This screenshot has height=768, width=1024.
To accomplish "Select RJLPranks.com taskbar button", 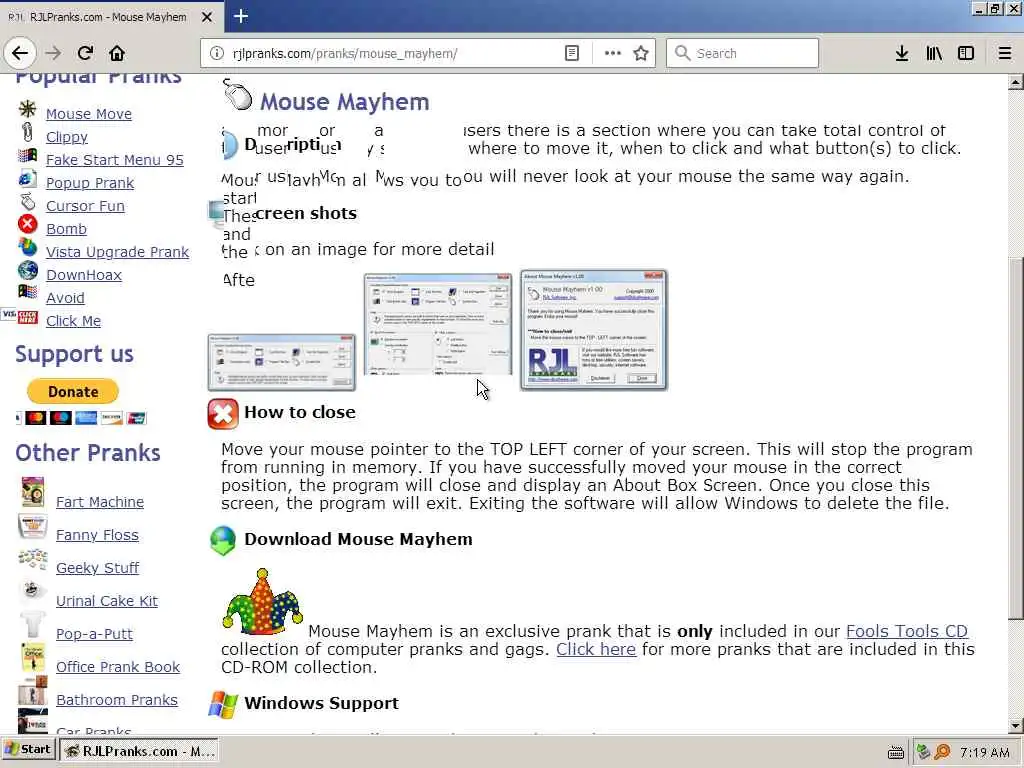I will point(139,751).
